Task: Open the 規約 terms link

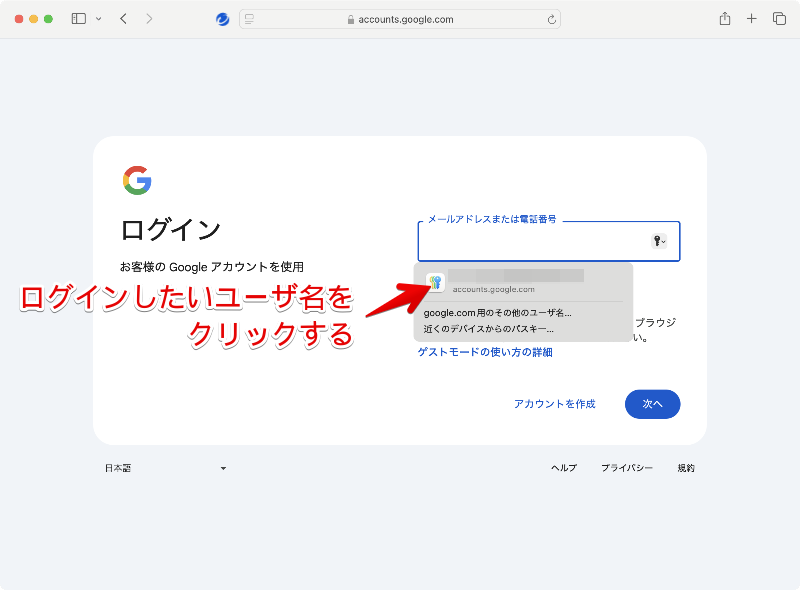Action: tap(686, 468)
